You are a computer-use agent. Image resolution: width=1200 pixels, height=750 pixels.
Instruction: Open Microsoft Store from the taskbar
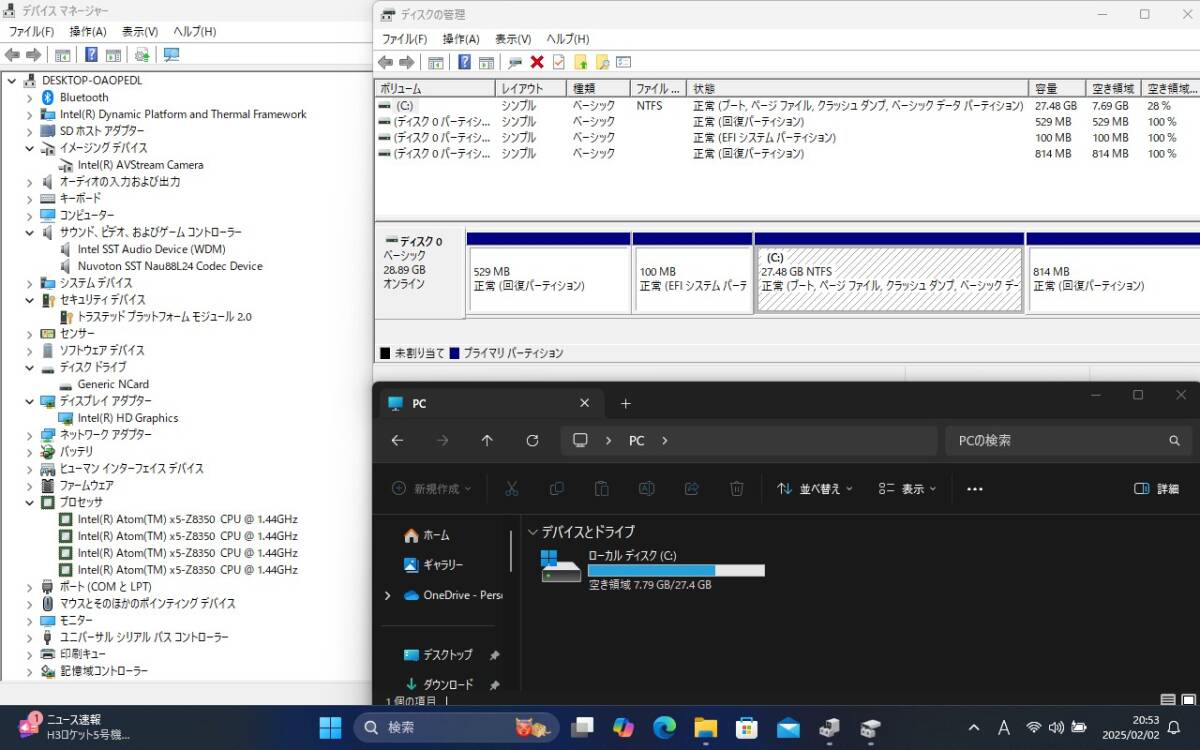[747, 727]
